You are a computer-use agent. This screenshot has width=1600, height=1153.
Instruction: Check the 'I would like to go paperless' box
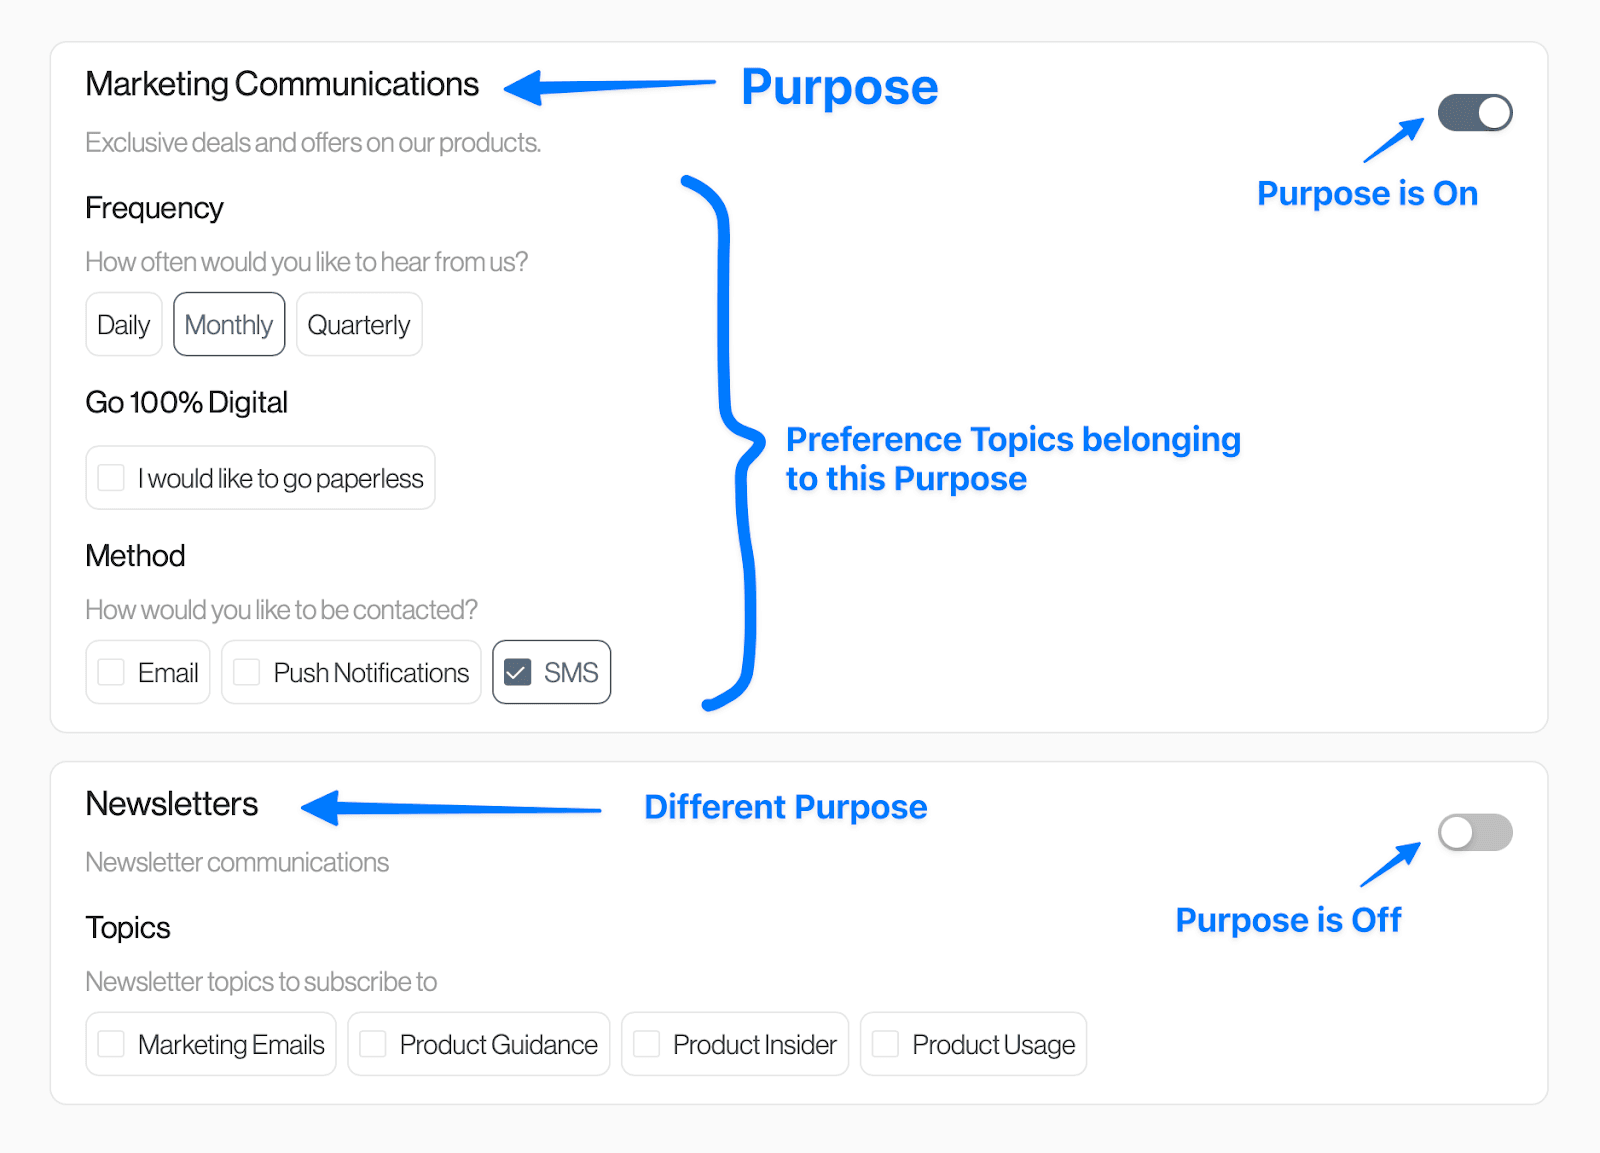pyautogui.click(x=111, y=477)
